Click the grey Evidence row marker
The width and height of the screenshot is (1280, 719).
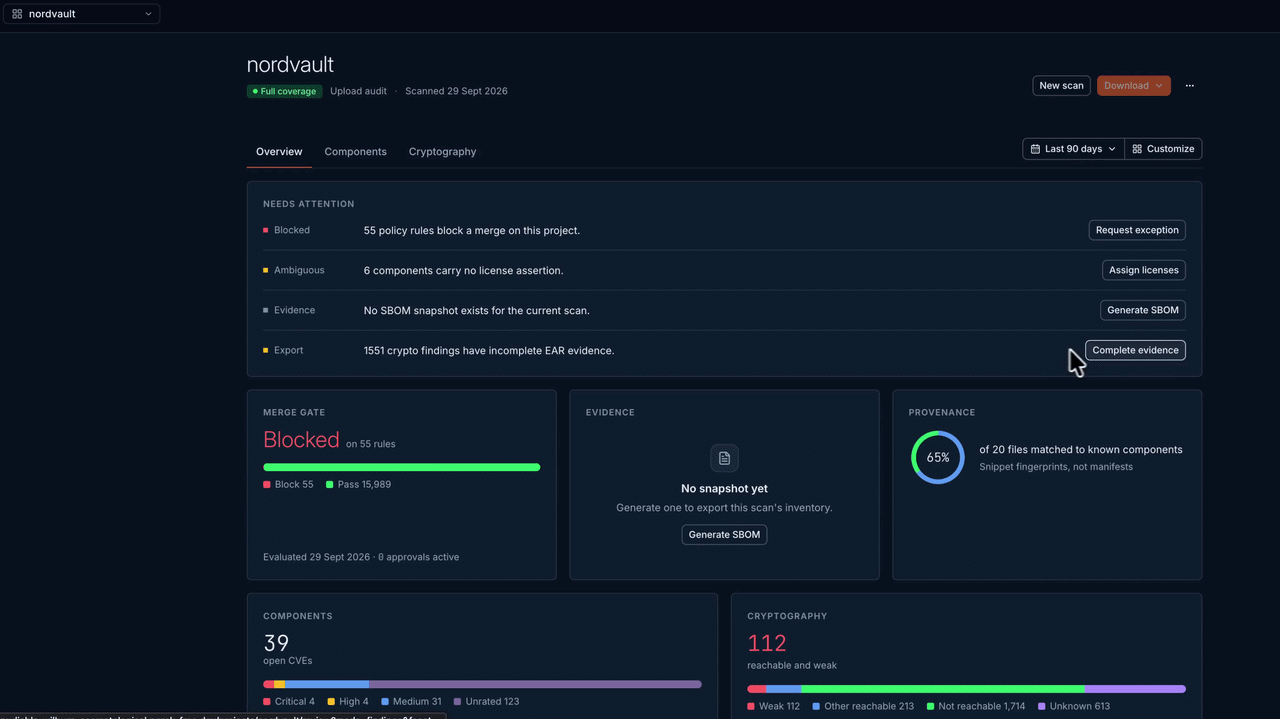click(x=266, y=310)
